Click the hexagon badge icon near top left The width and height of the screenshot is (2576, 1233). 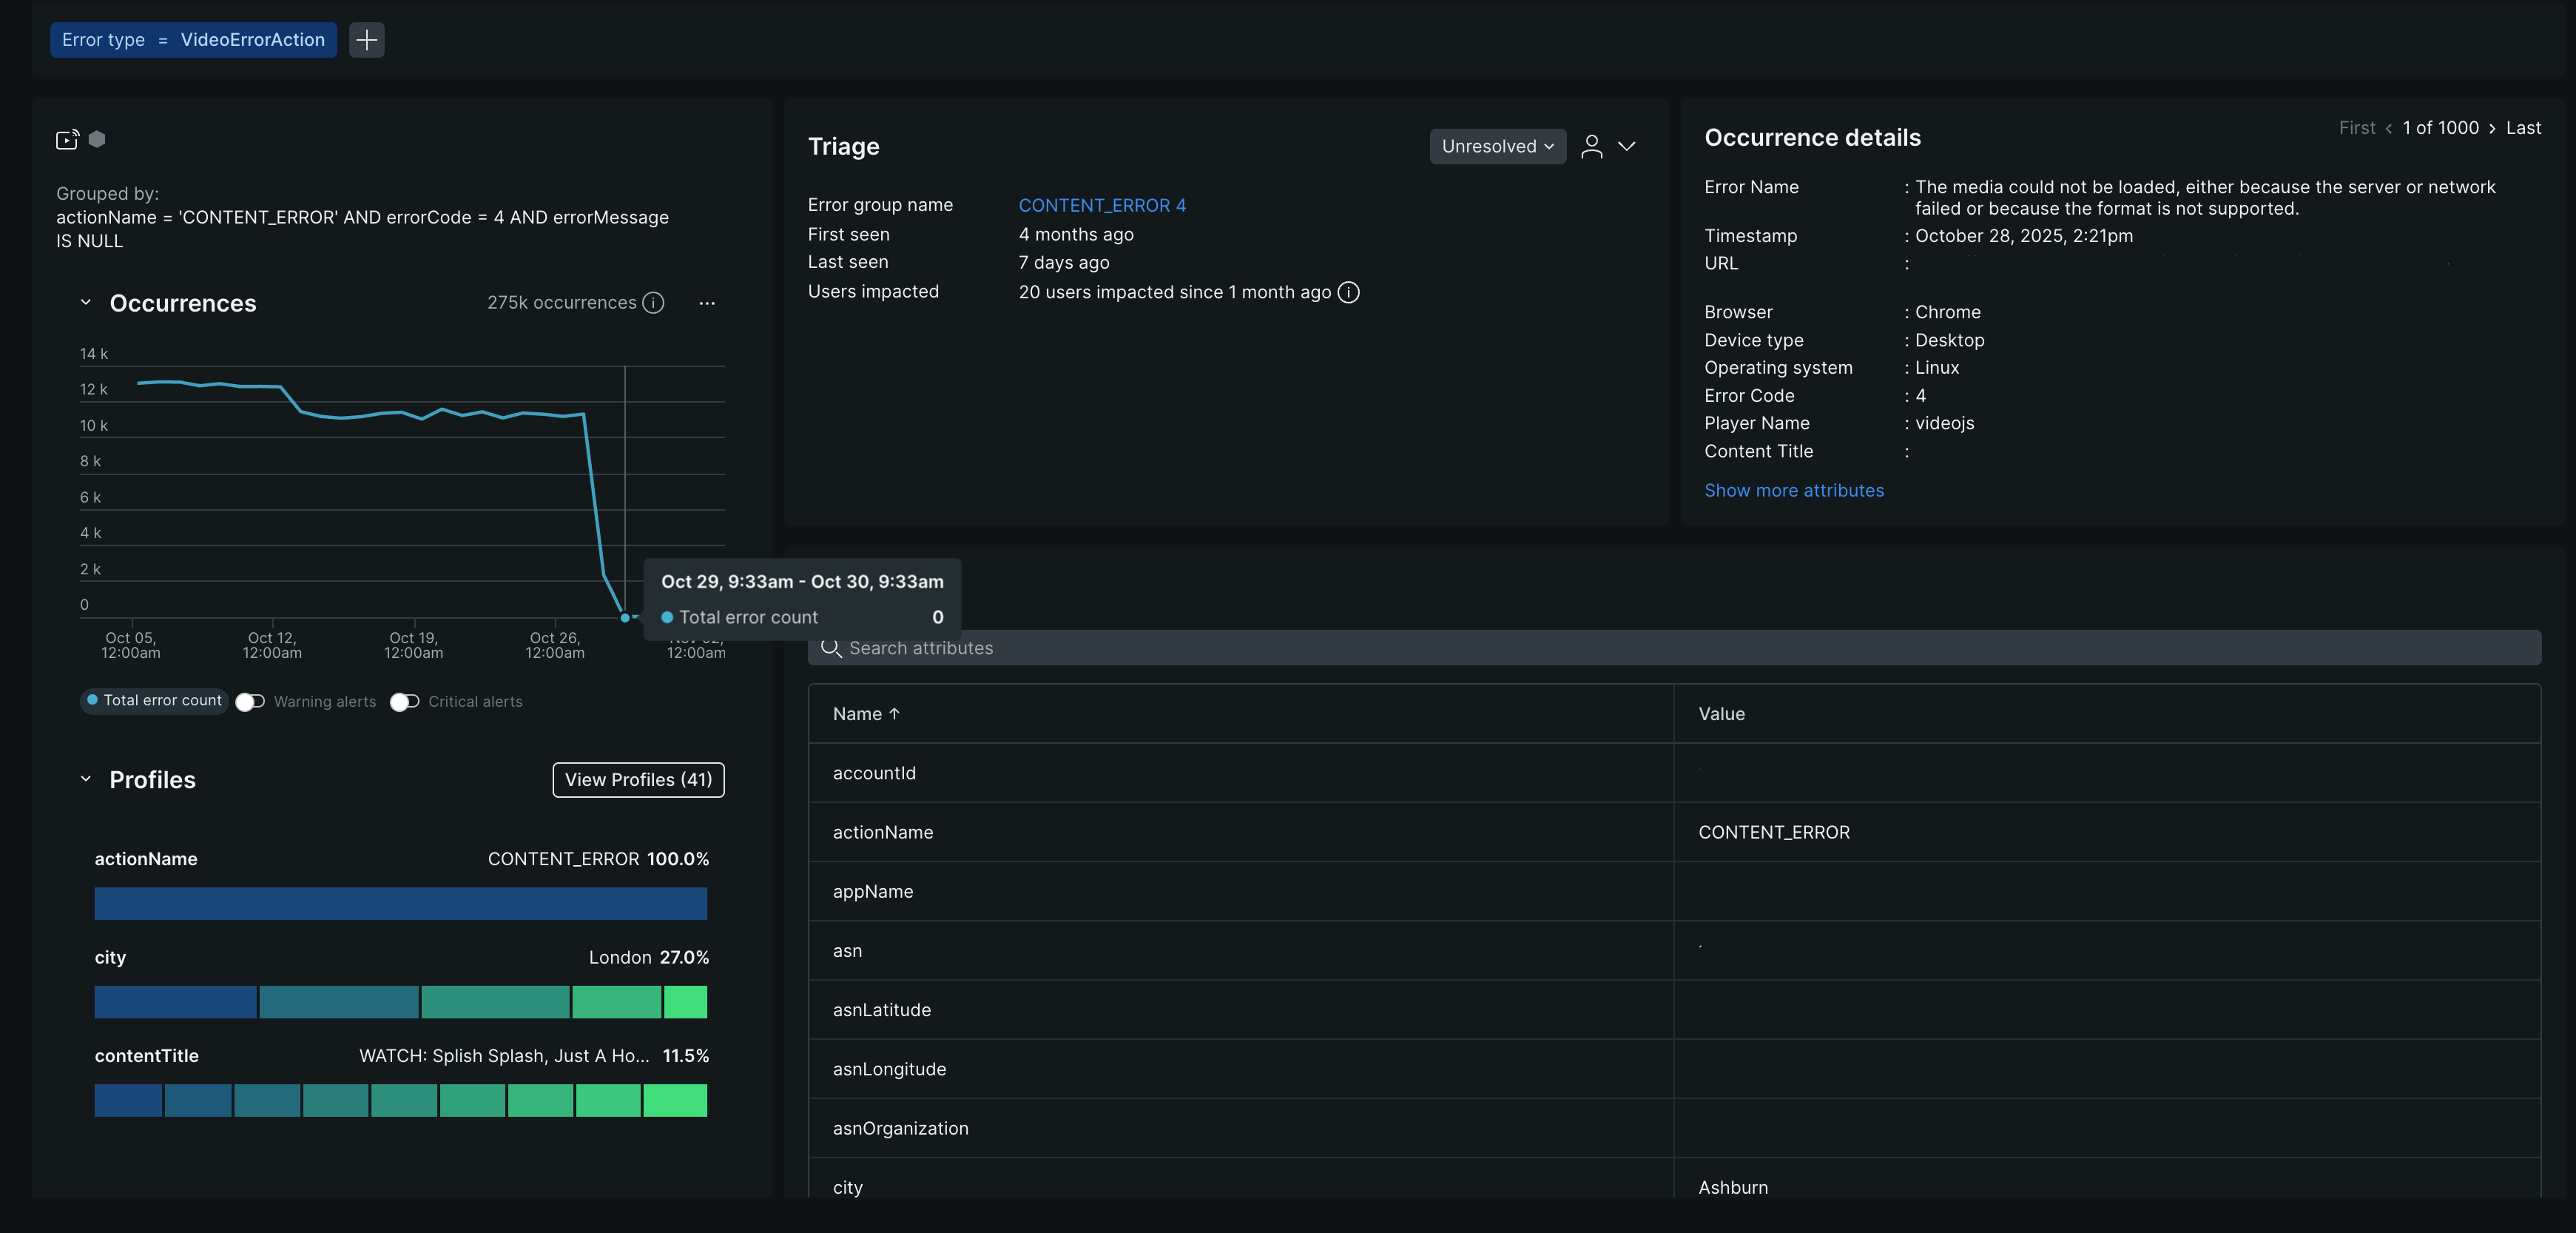pos(97,140)
